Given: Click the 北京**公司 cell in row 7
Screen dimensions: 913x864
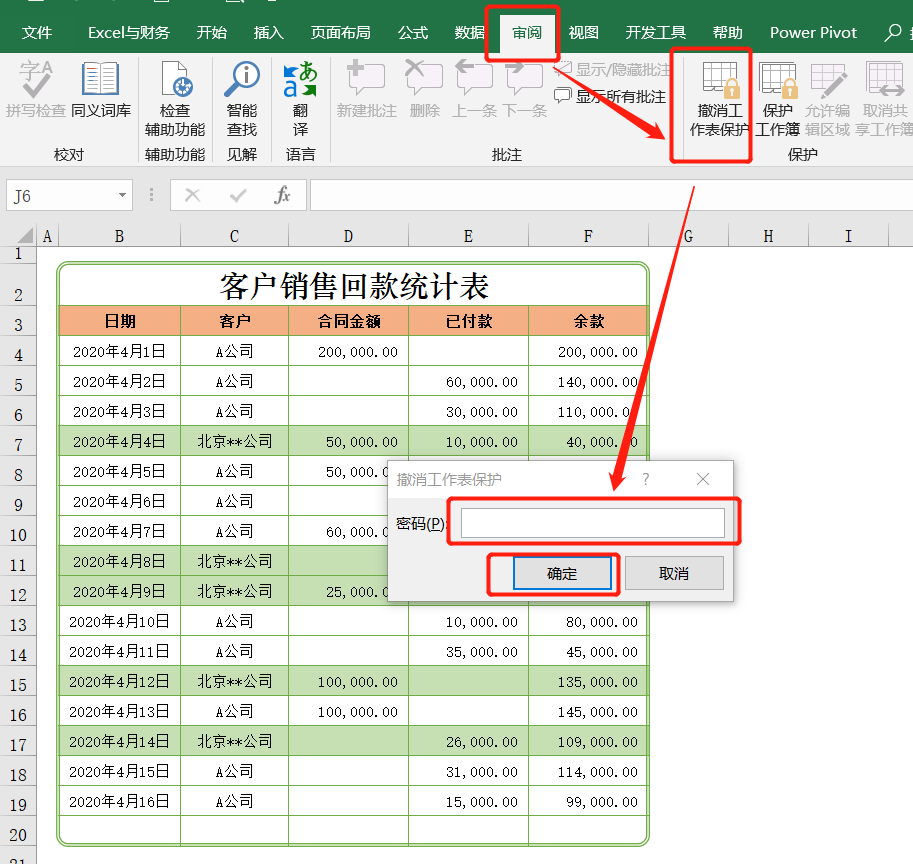Looking at the screenshot, I should click(234, 441).
